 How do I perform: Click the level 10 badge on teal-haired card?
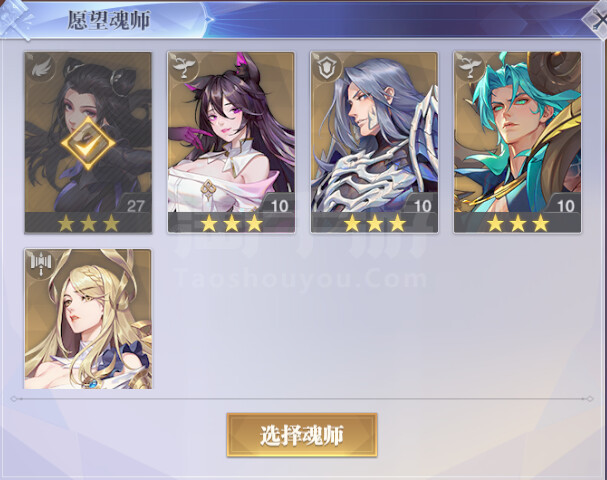[x=566, y=206]
